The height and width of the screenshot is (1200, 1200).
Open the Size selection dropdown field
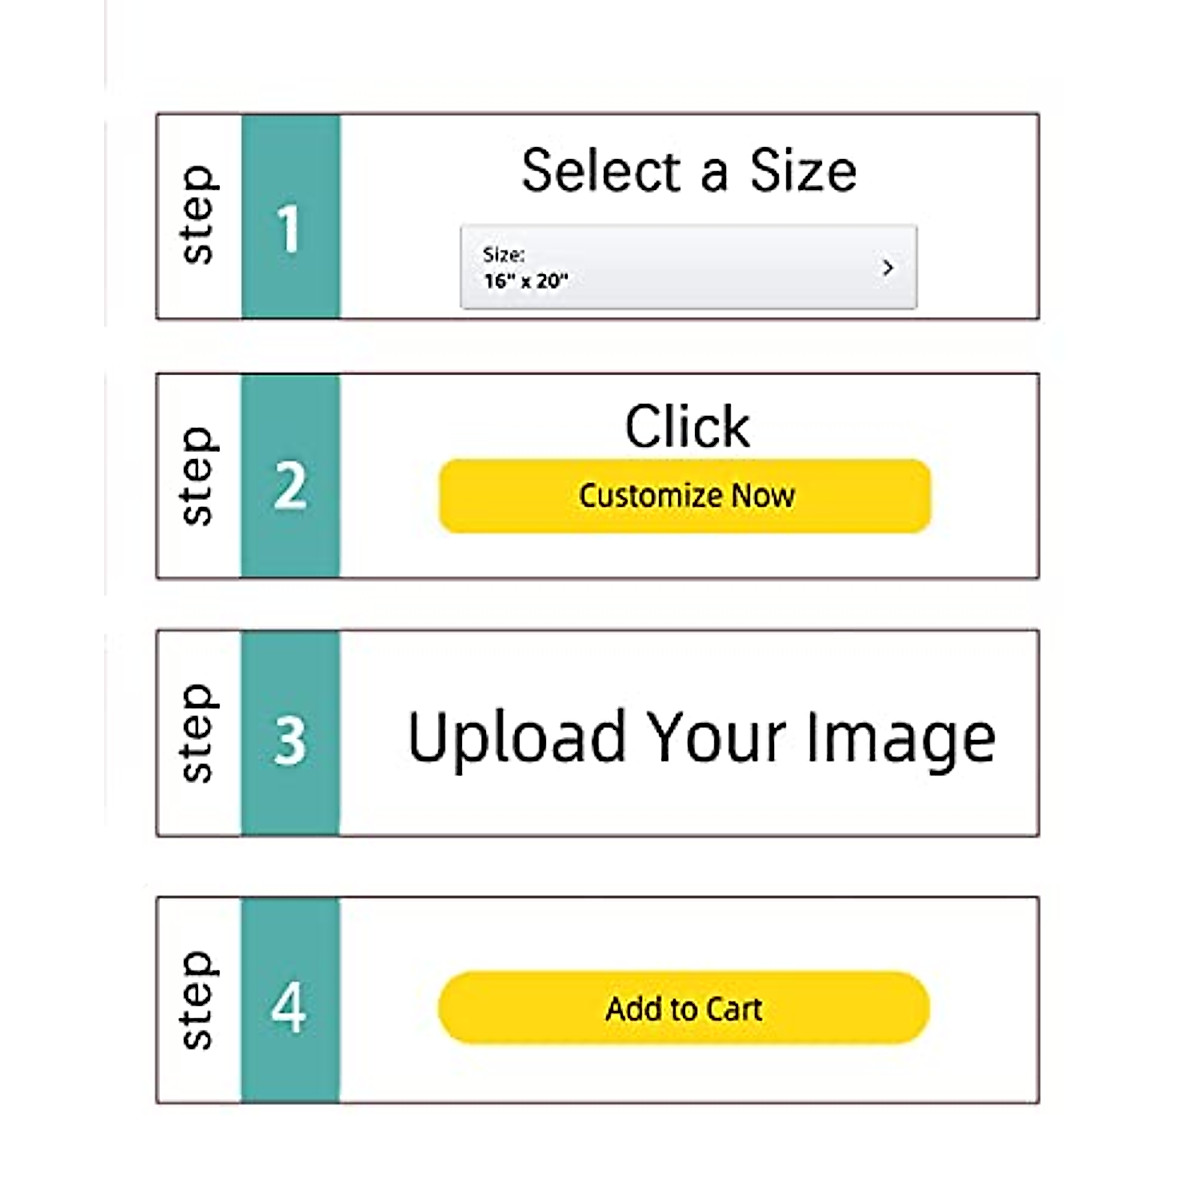point(688,267)
